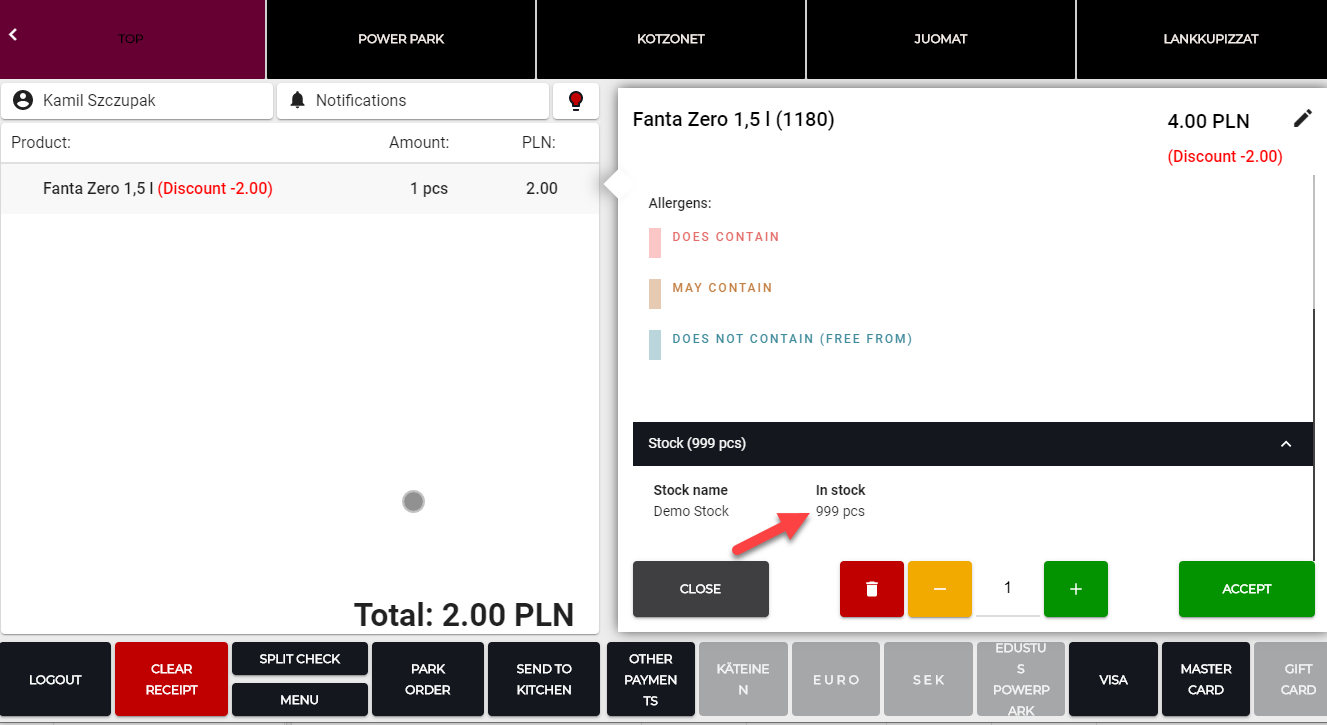Open the Kamil Szczupak user account button
The image size is (1327, 725).
(x=137, y=101)
